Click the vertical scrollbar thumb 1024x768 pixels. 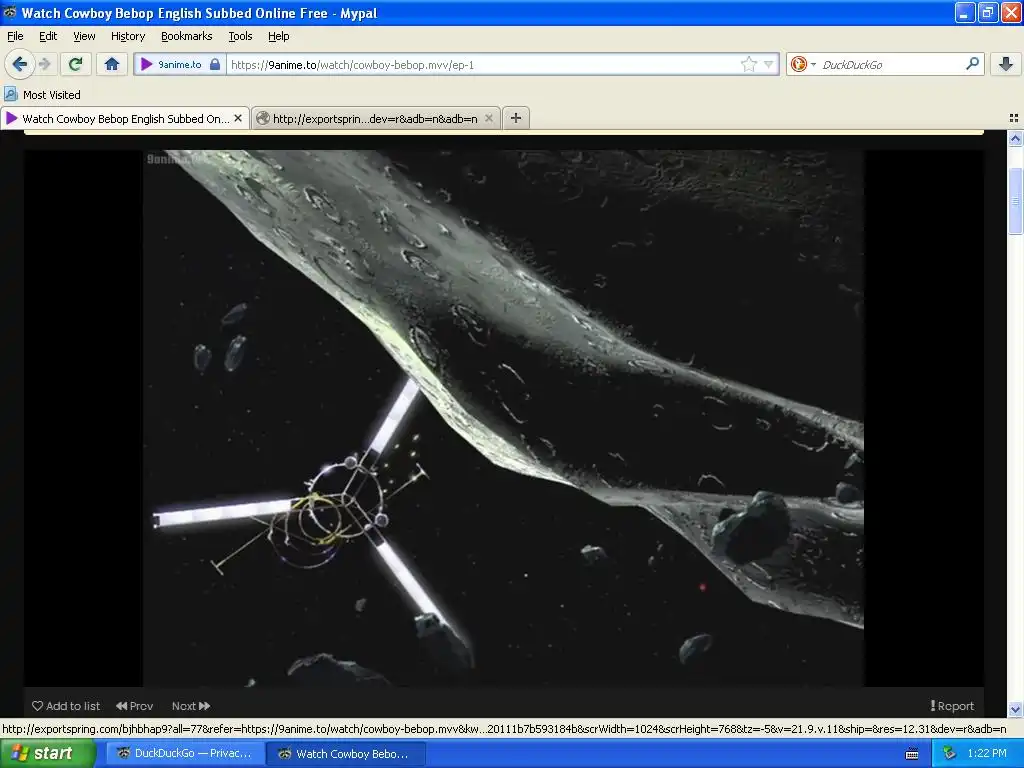pos(1016,201)
